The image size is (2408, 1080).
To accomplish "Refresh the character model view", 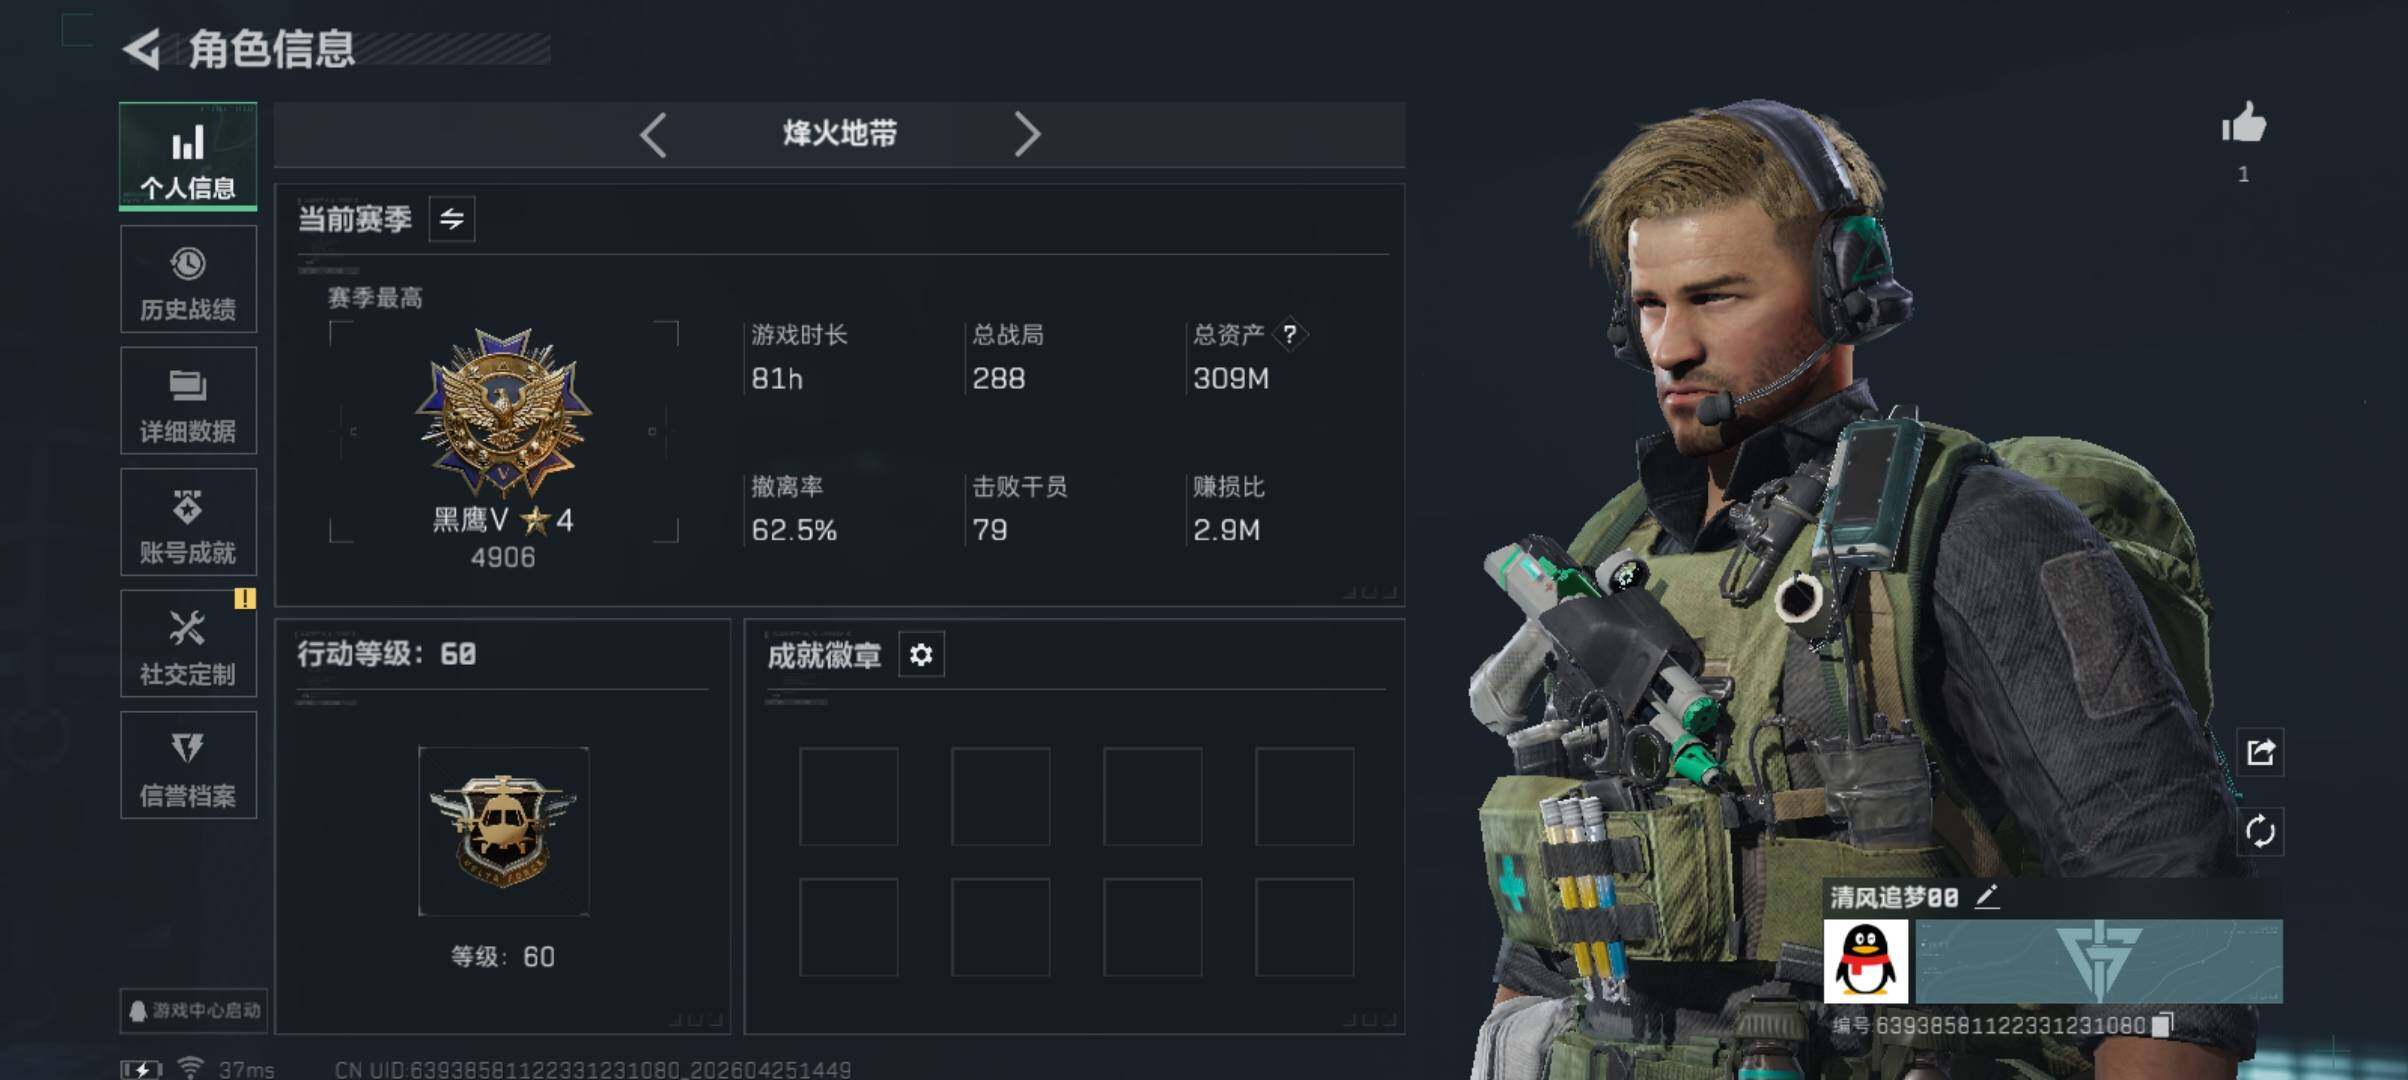I will tap(2261, 831).
